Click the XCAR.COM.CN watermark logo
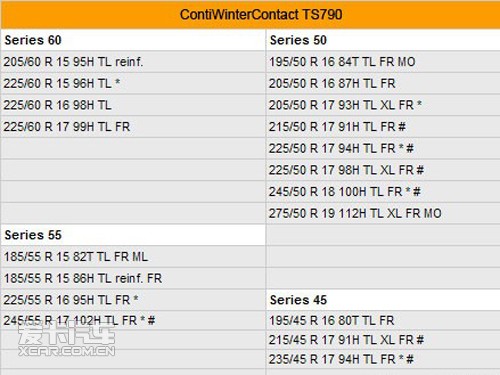 (x=67, y=339)
